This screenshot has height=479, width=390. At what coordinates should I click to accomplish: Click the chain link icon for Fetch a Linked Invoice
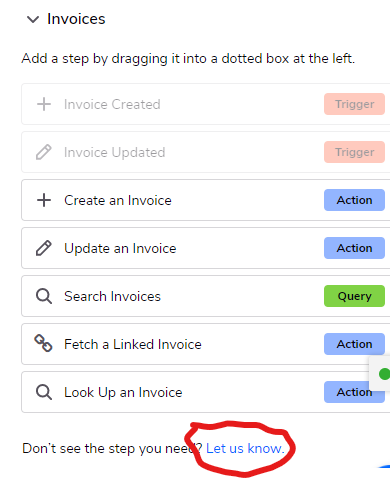tap(44, 344)
